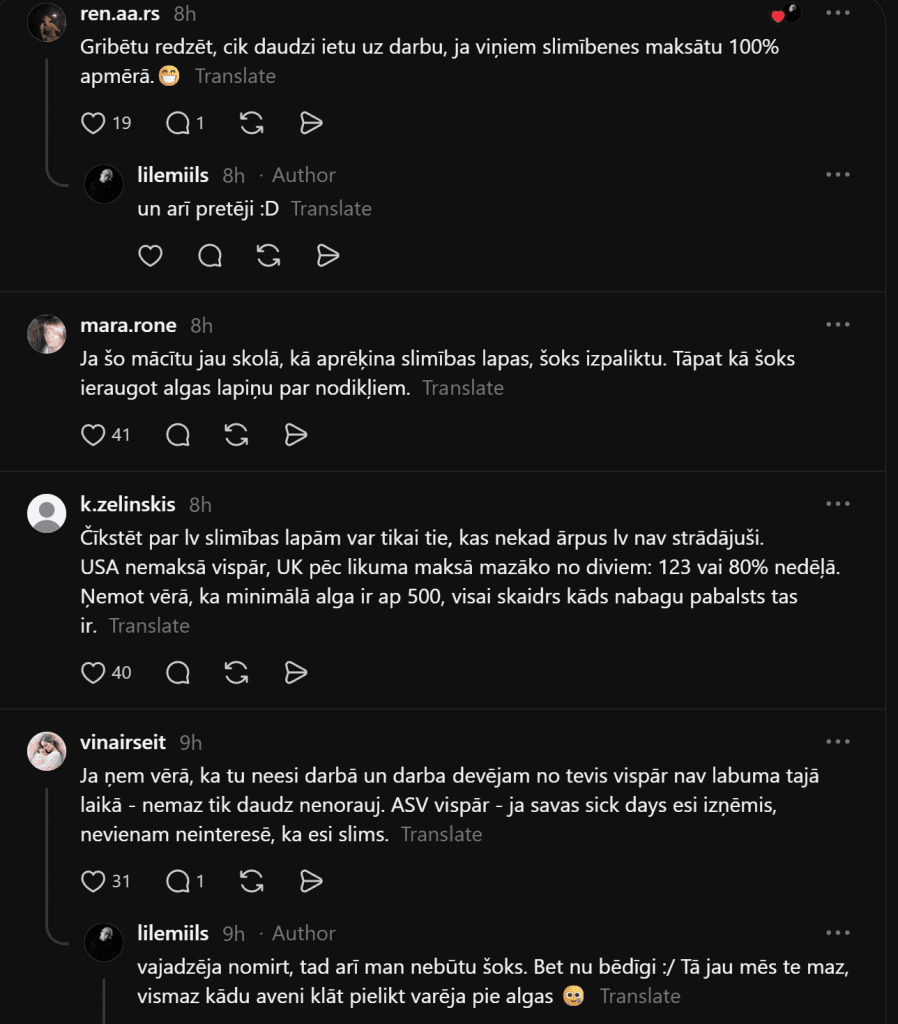Like k.zelinskis comment with 40 likes

(x=93, y=672)
